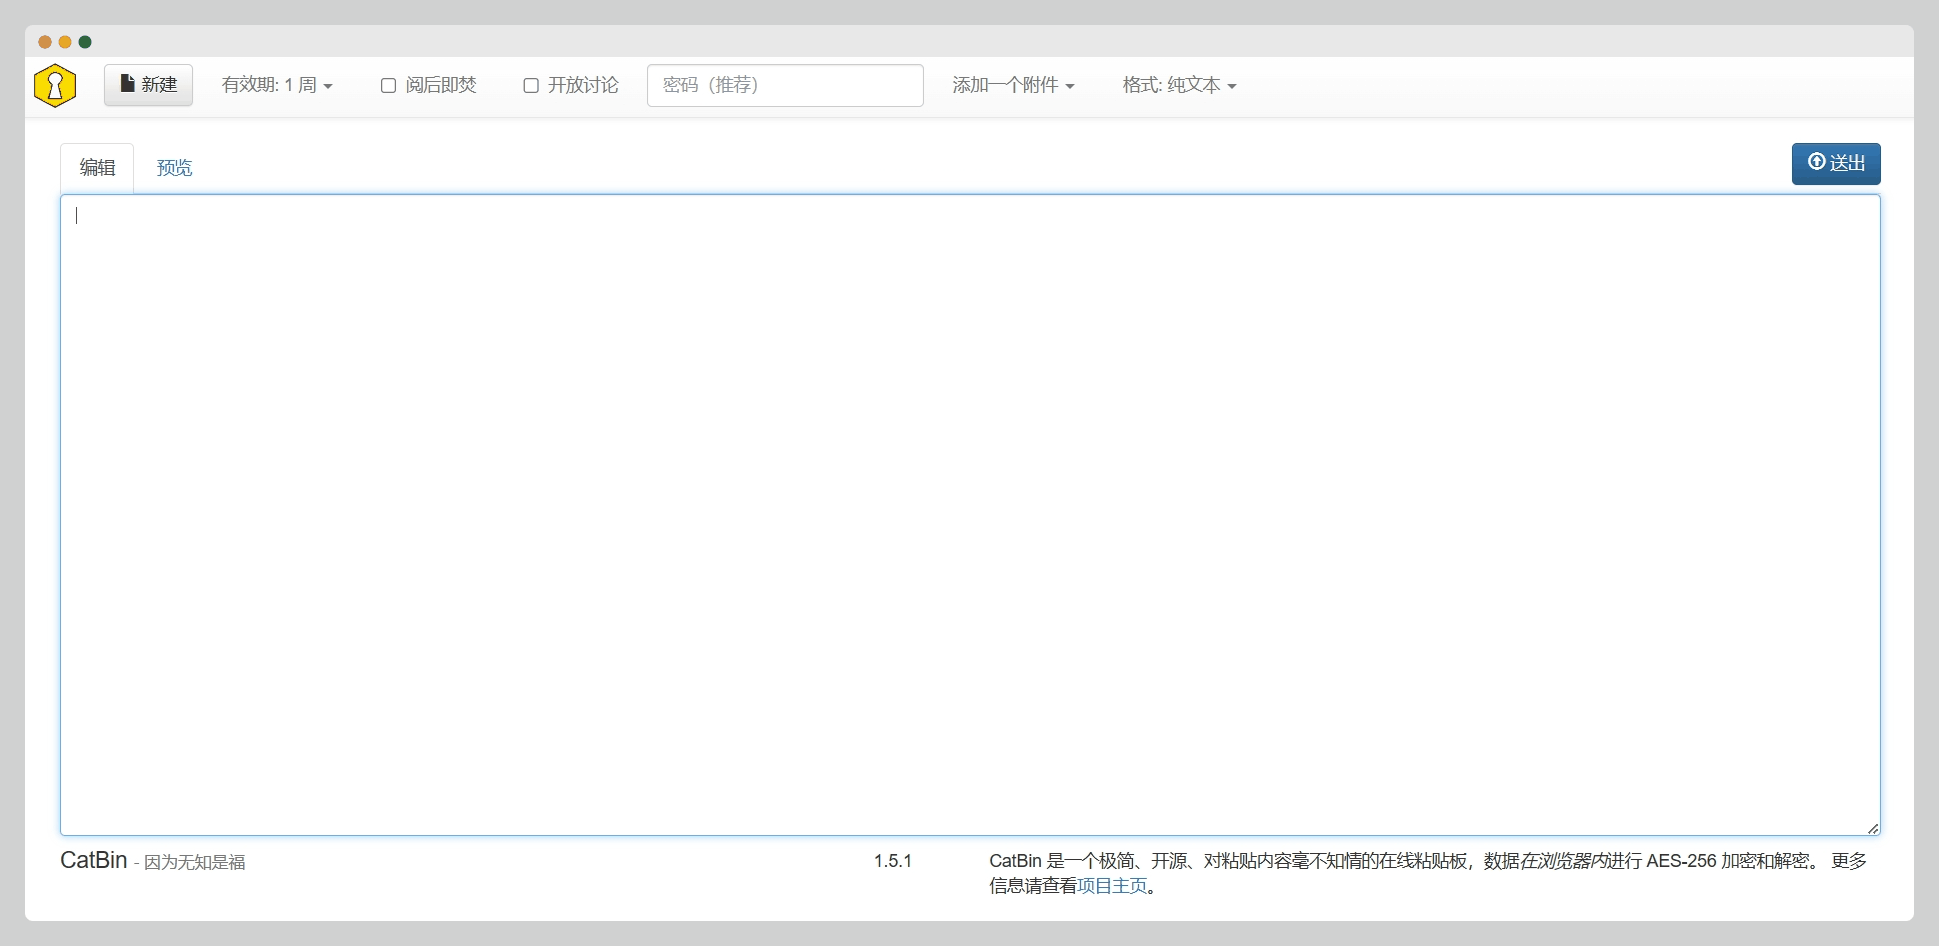The image size is (1939, 946).
Task: Open the 格式: 纯文本 format dropdown
Action: click(x=1178, y=86)
